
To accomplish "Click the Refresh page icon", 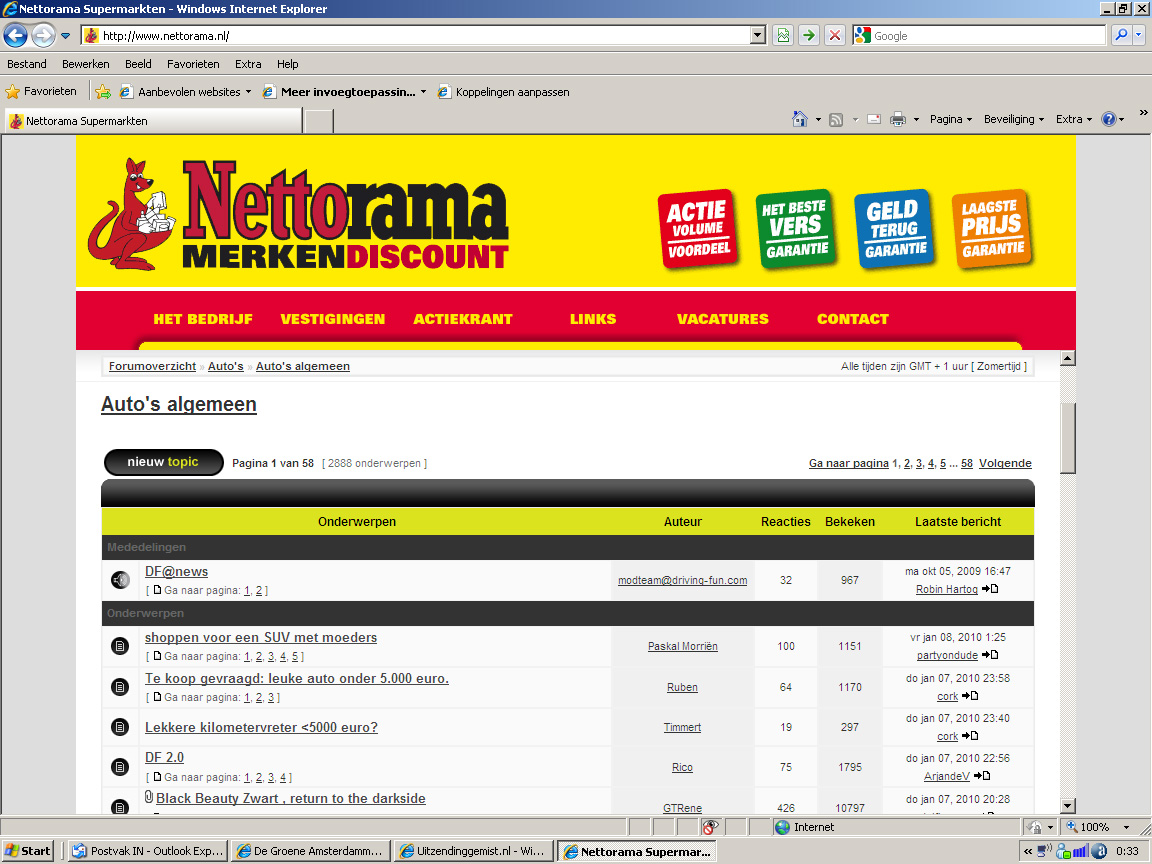I will [809, 36].
